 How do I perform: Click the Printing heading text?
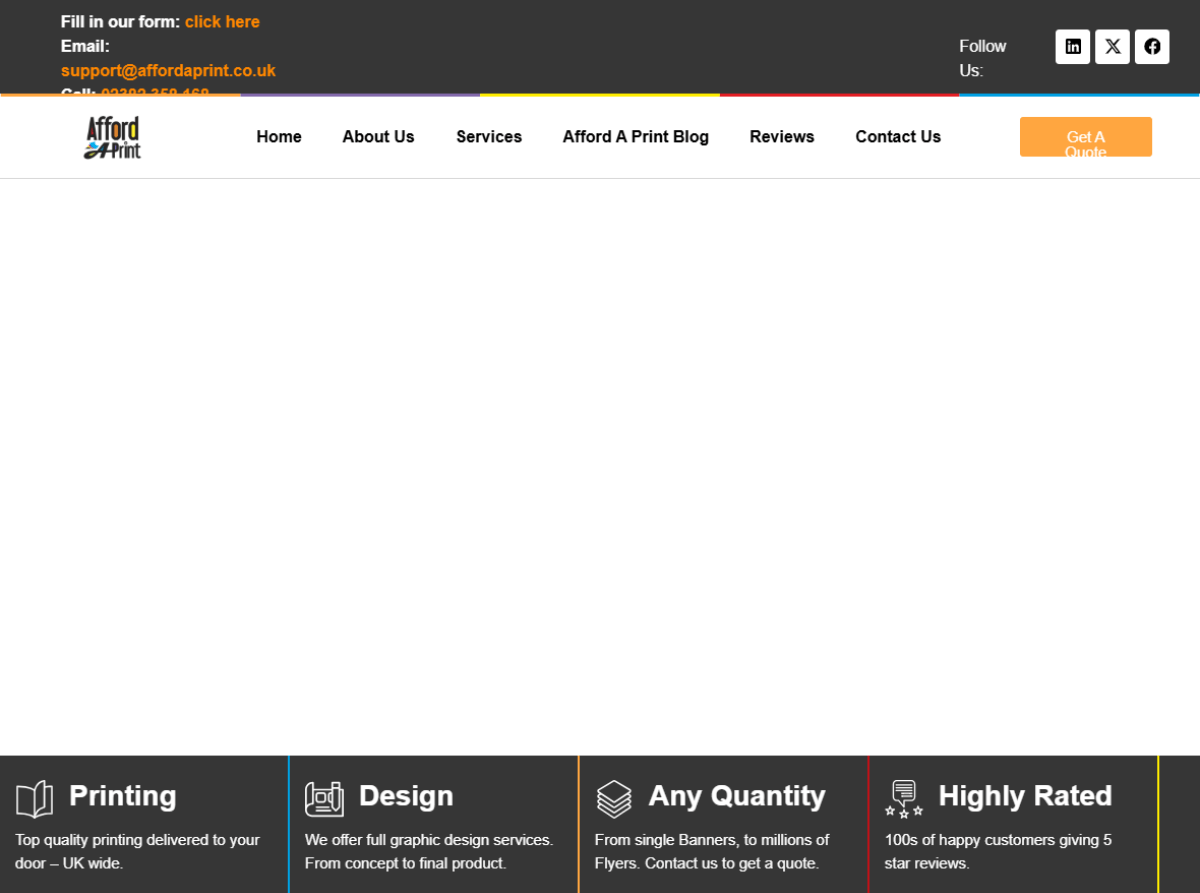click(123, 796)
